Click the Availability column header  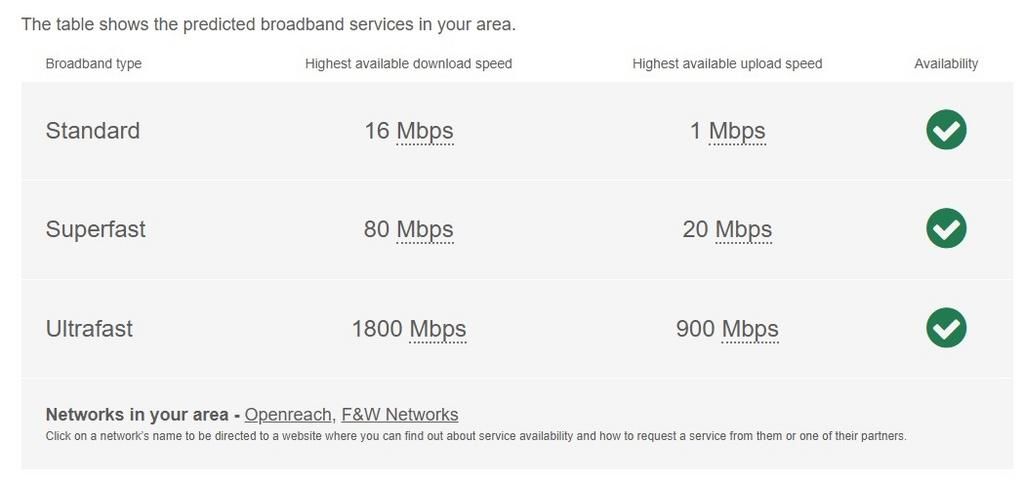(x=946, y=64)
